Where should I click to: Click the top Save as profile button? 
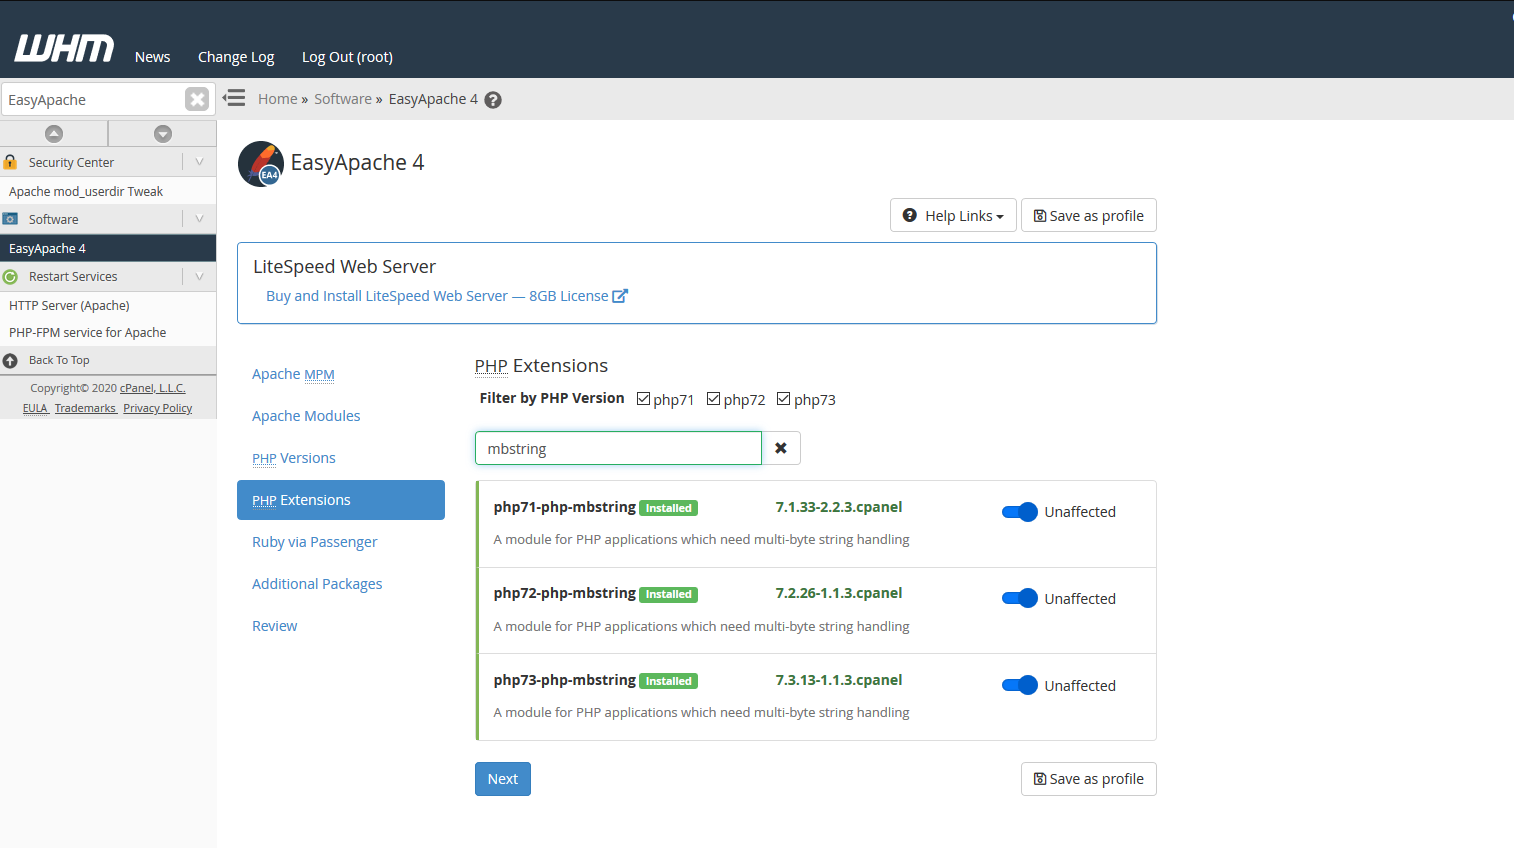tap(1089, 215)
